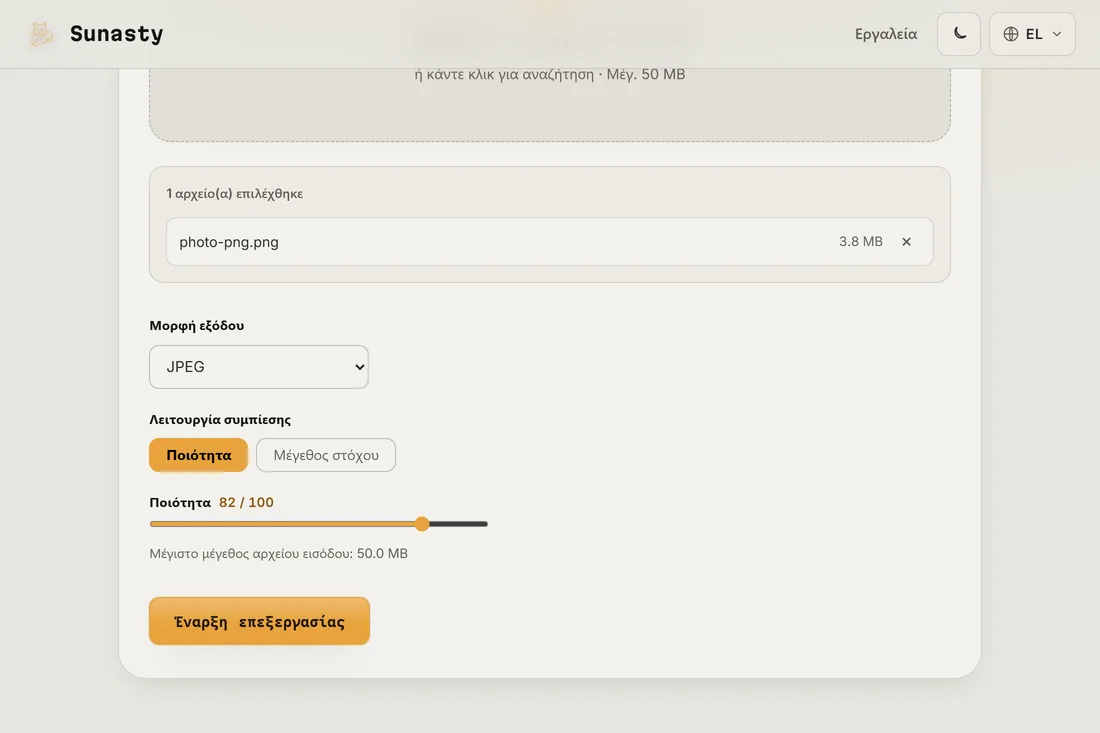Viewport: 1100px width, 733px height.
Task: Click the 82 / 100 quality value
Action: pos(246,502)
